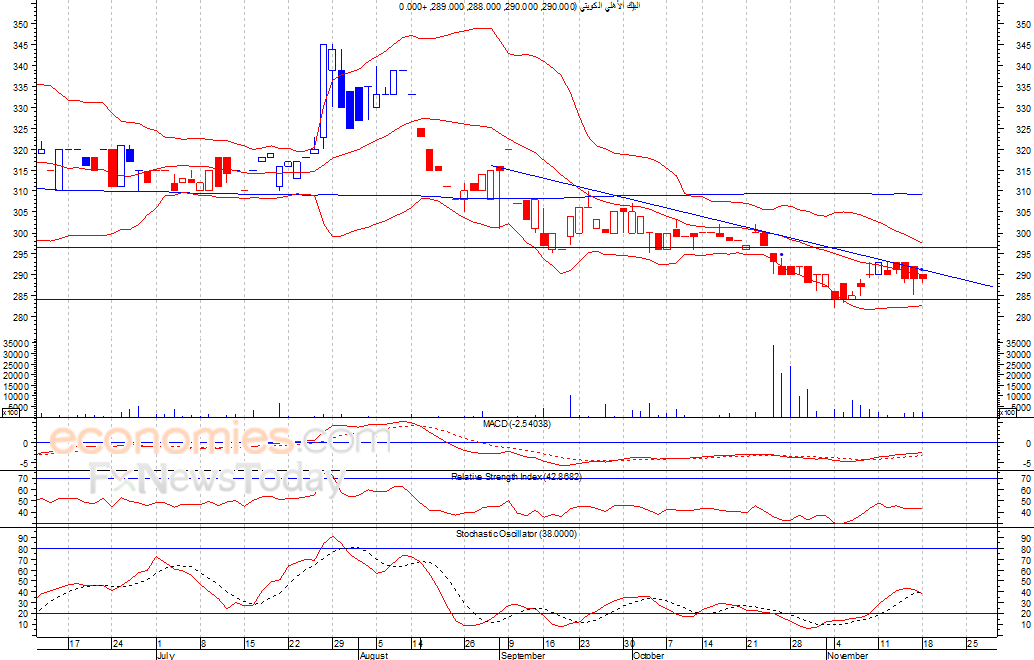This screenshot has width=1034, height=660.
Task: Select the 280 label on the right price axis
Action: 1023,318
